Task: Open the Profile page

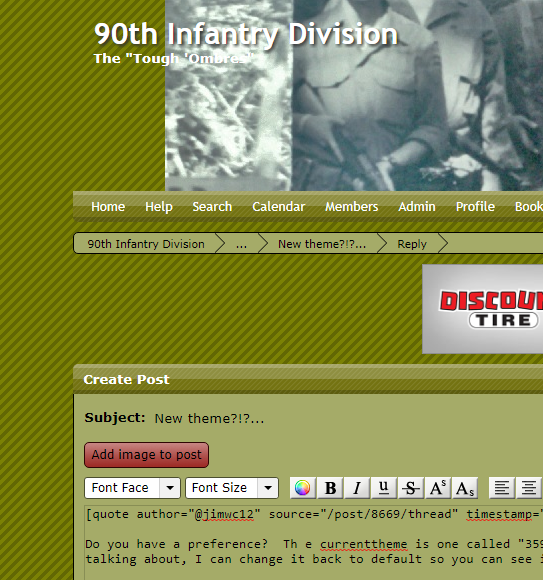Action: point(475,206)
